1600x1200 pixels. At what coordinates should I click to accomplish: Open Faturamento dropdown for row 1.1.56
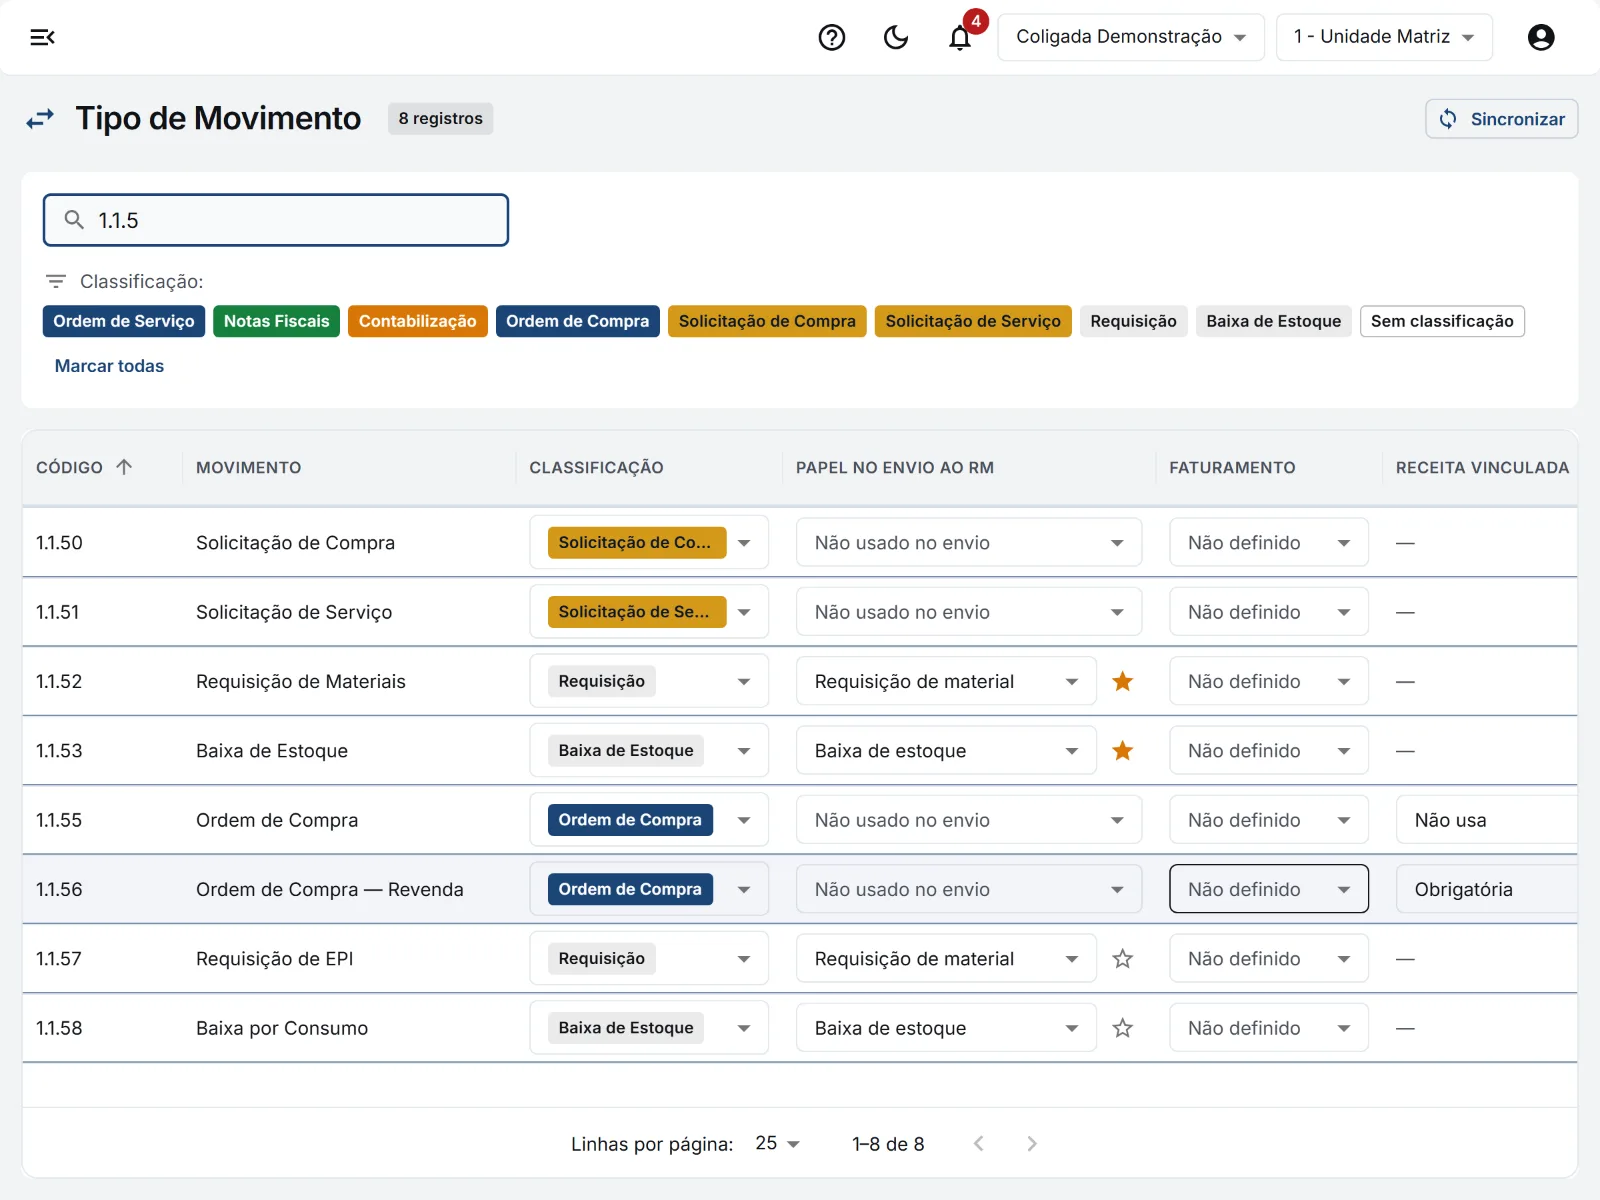1269,889
